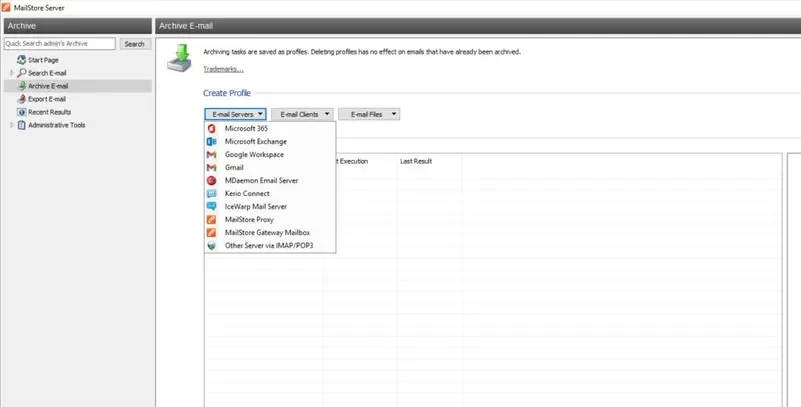Click the Gmail envelope icon
The height and width of the screenshot is (407, 801).
click(211, 168)
